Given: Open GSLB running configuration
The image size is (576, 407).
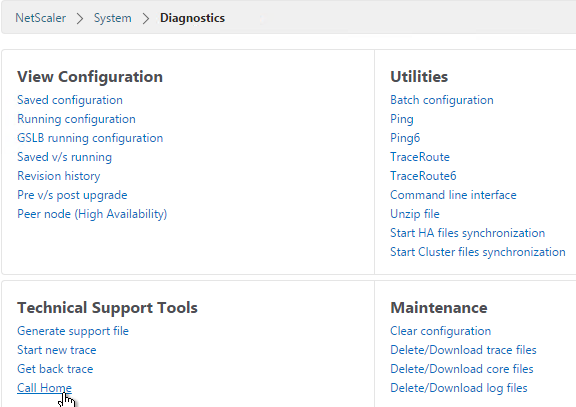Looking at the screenshot, I should [x=90, y=138].
